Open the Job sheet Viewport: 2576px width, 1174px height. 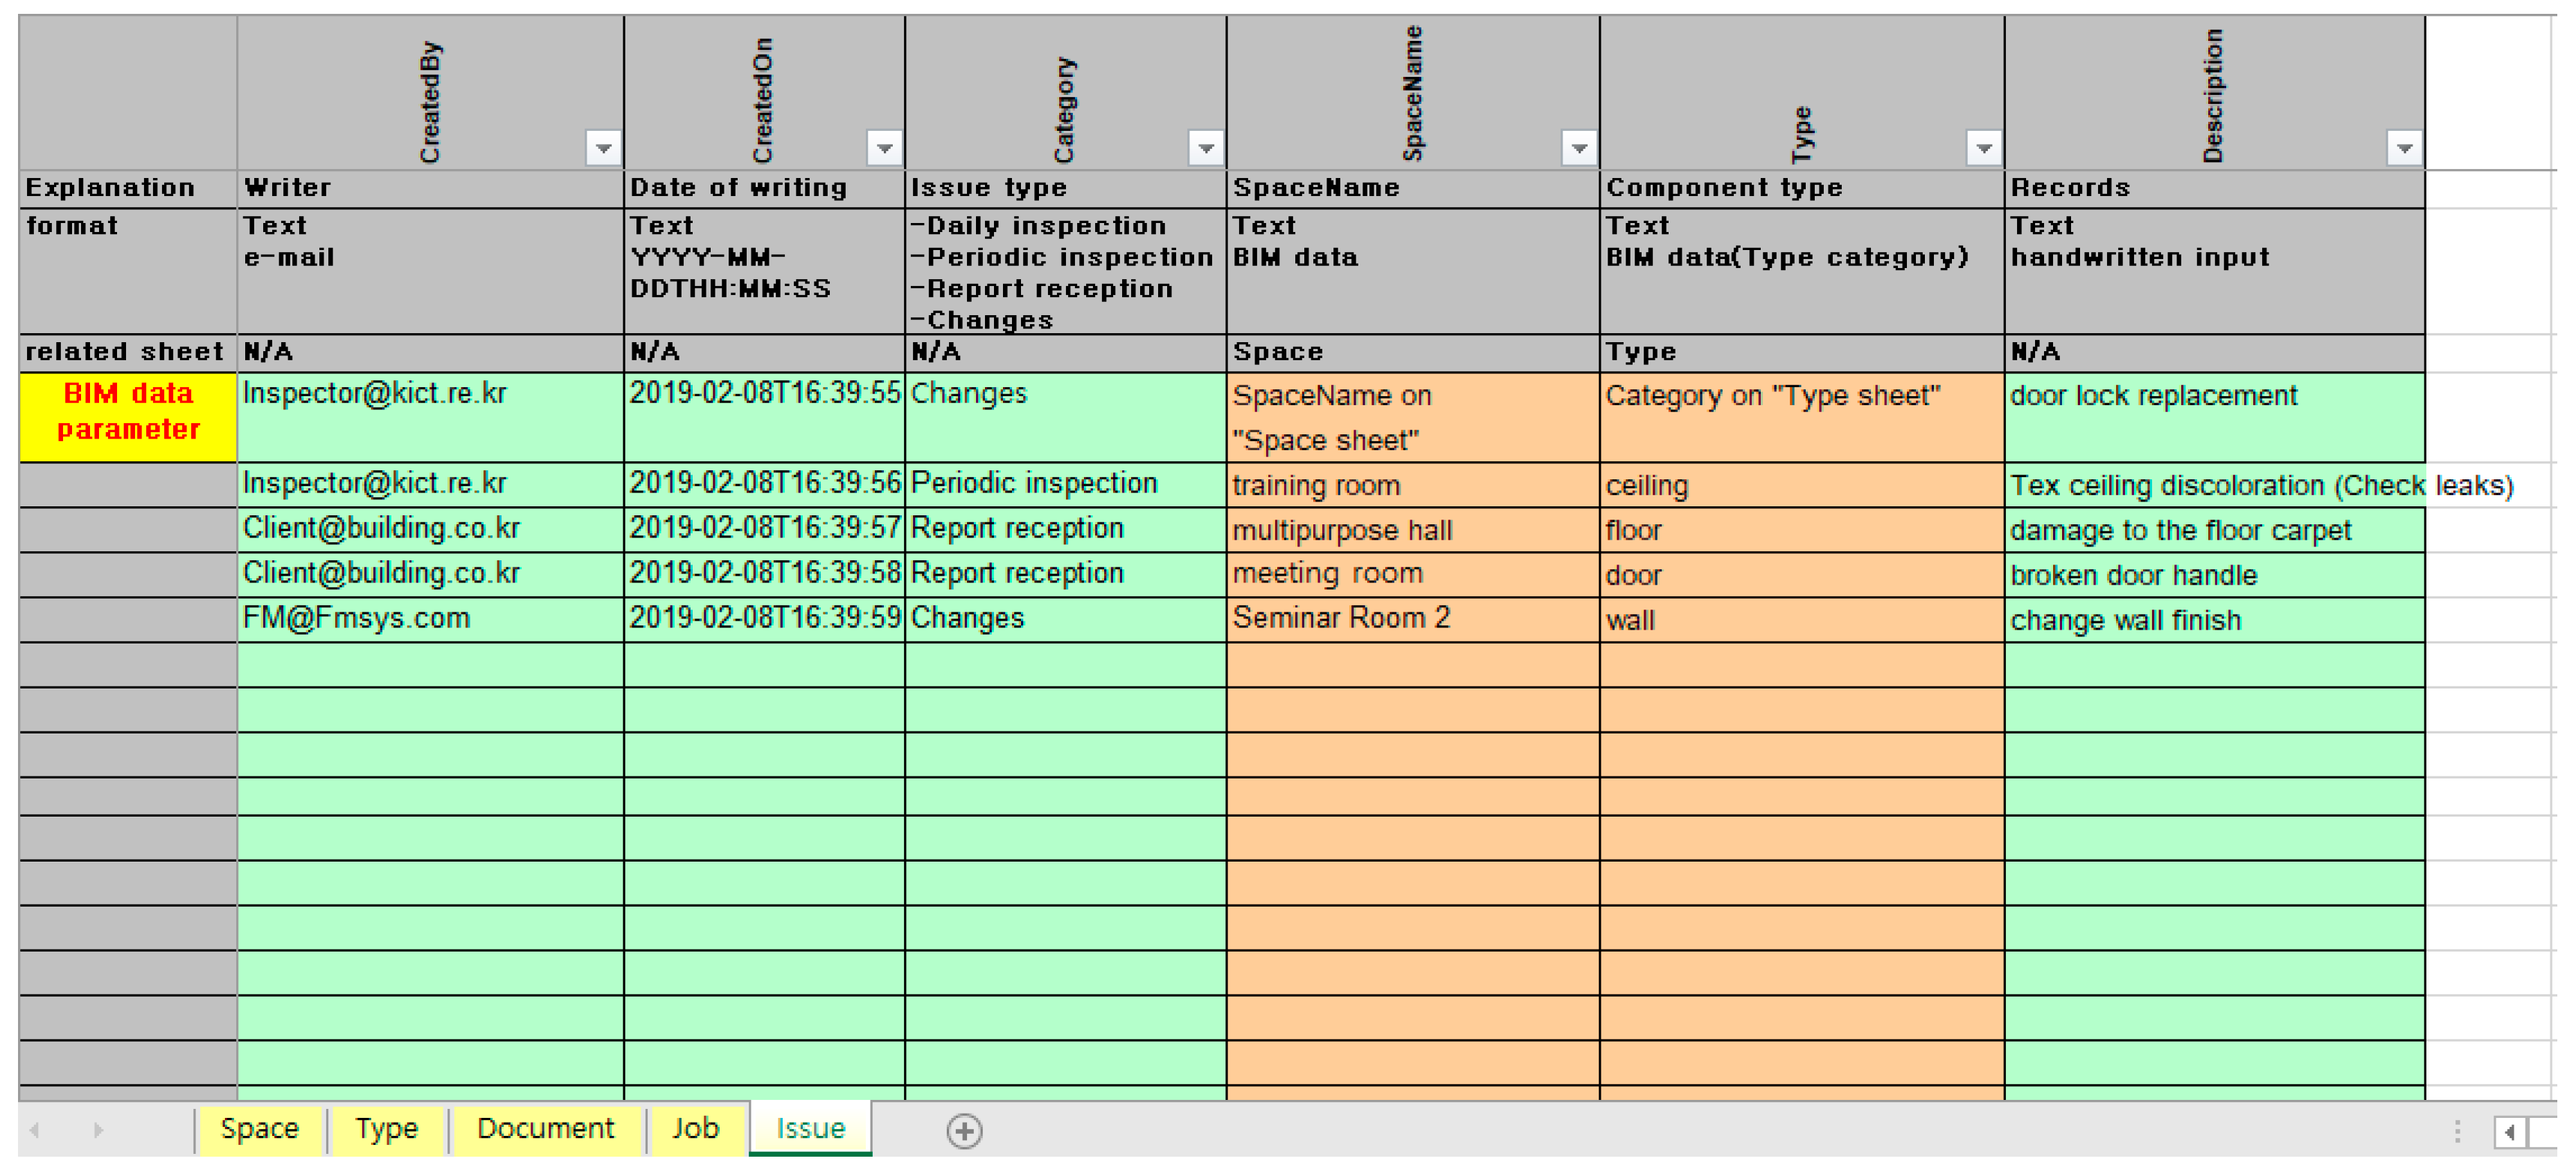point(696,1128)
